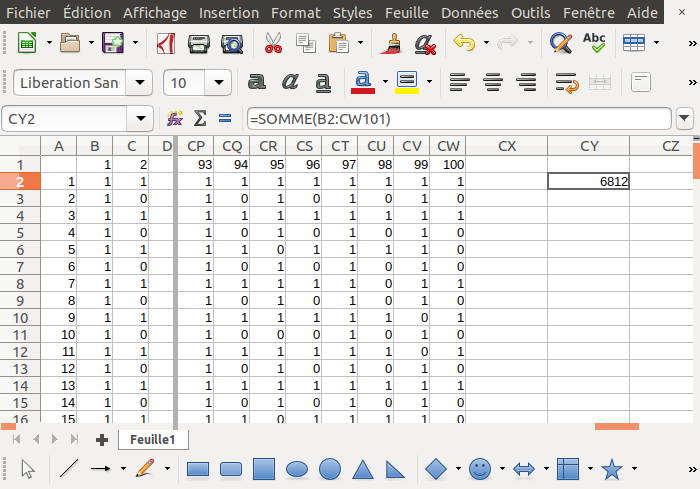Open the font size dropdown
Image resolution: width=700 pixels, height=489 pixels.
click(220, 82)
